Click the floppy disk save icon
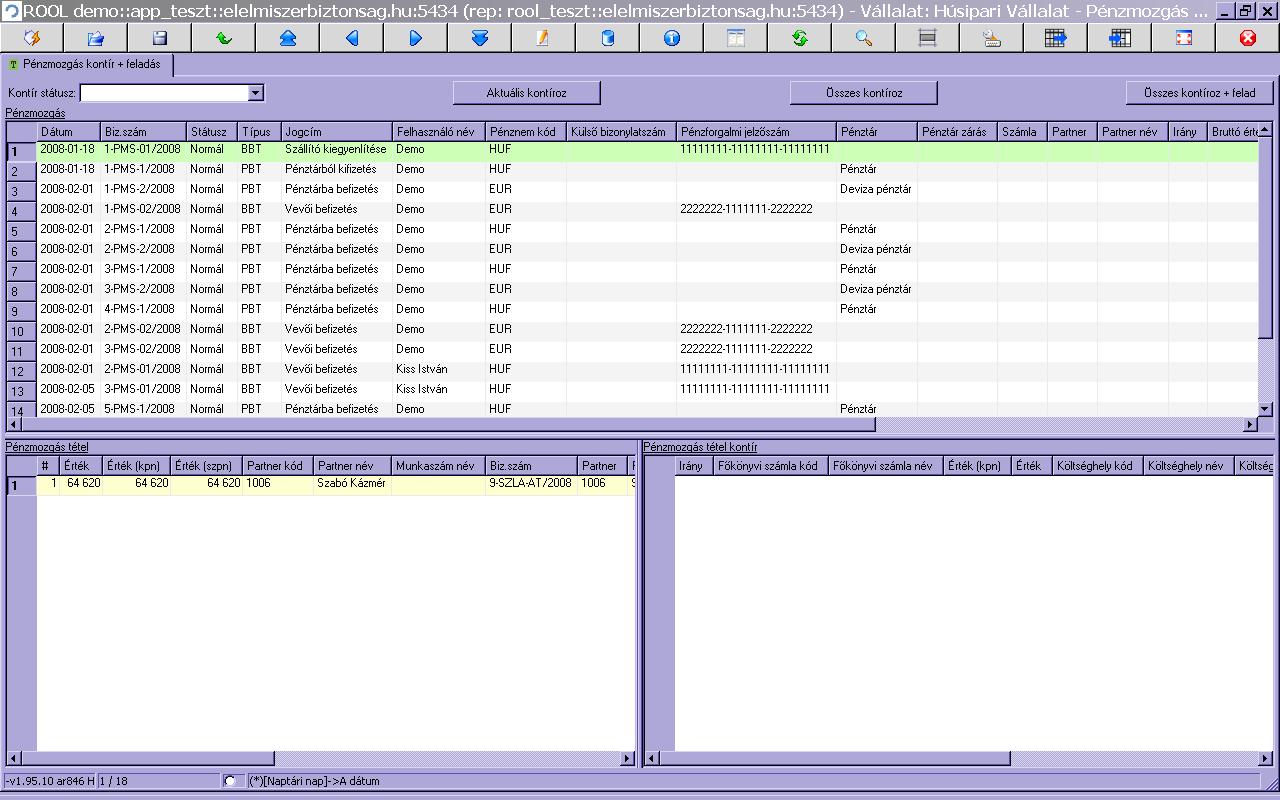 pyautogui.click(x=160, y=38)
